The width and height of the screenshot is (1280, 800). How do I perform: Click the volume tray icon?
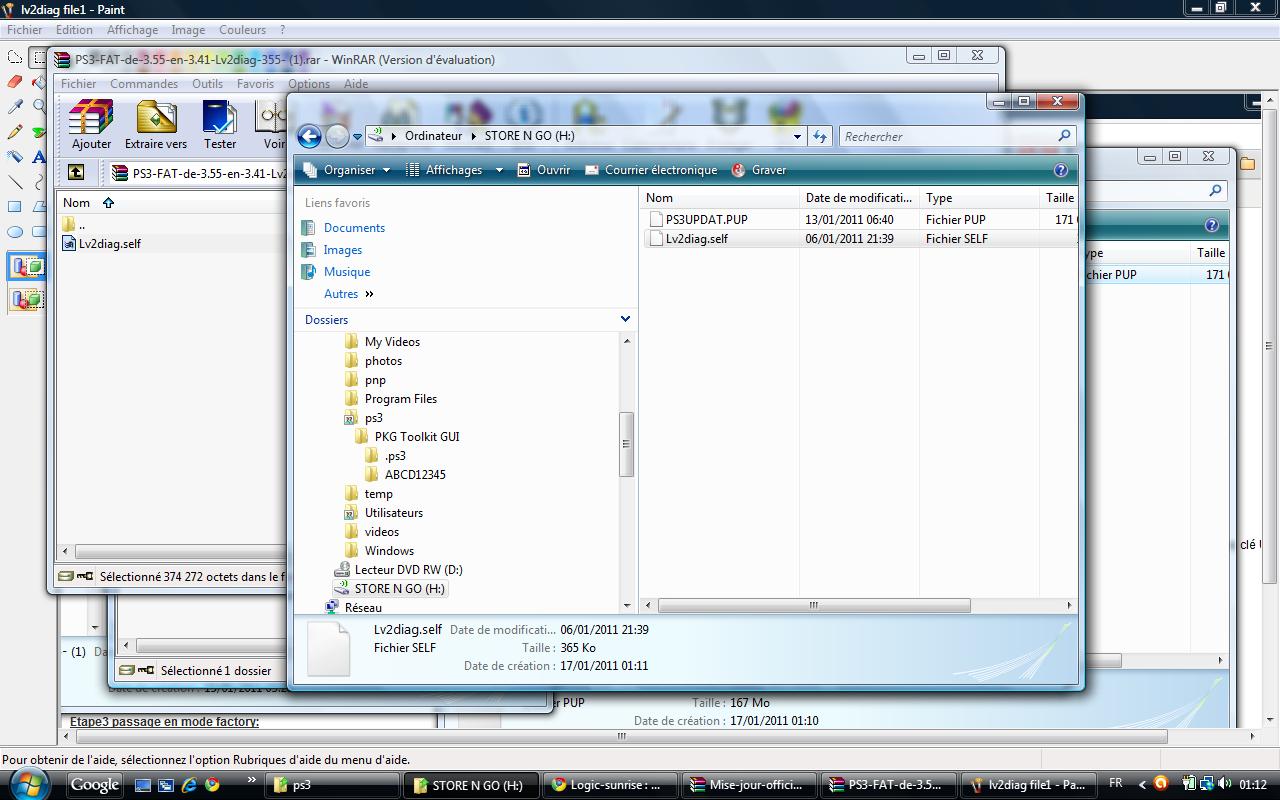1225,784
